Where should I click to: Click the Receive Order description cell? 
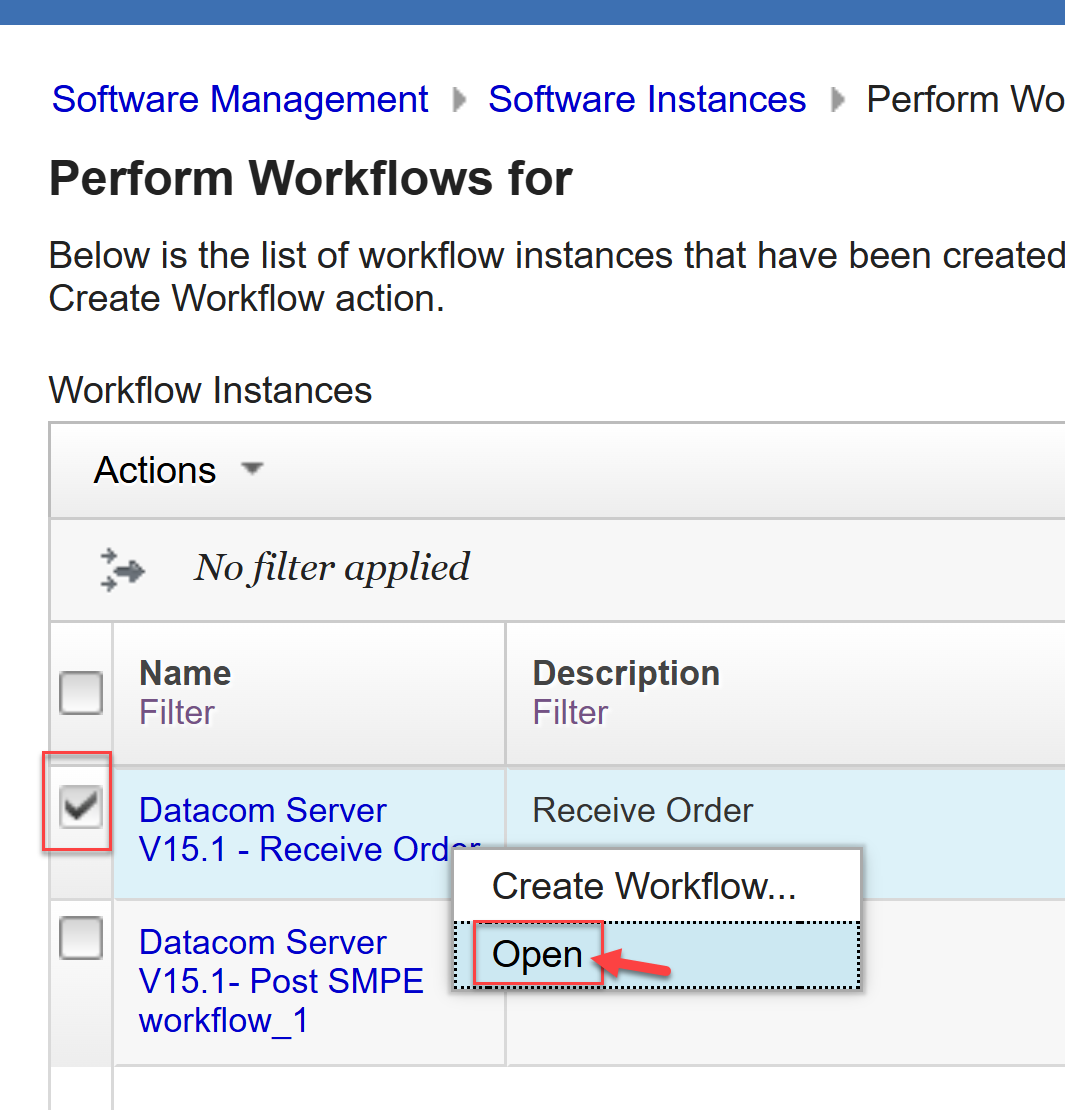(x=643, y=810)
